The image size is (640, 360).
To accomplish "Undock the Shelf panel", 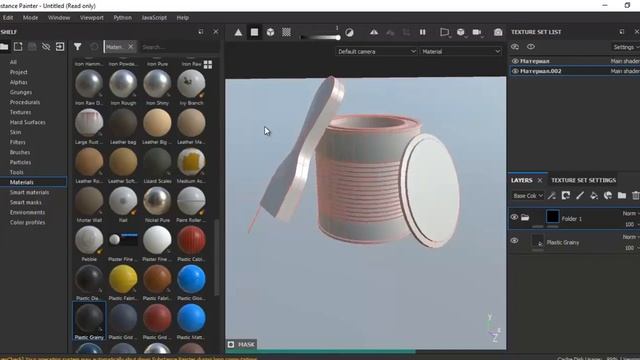I will (x=201, y=32).
